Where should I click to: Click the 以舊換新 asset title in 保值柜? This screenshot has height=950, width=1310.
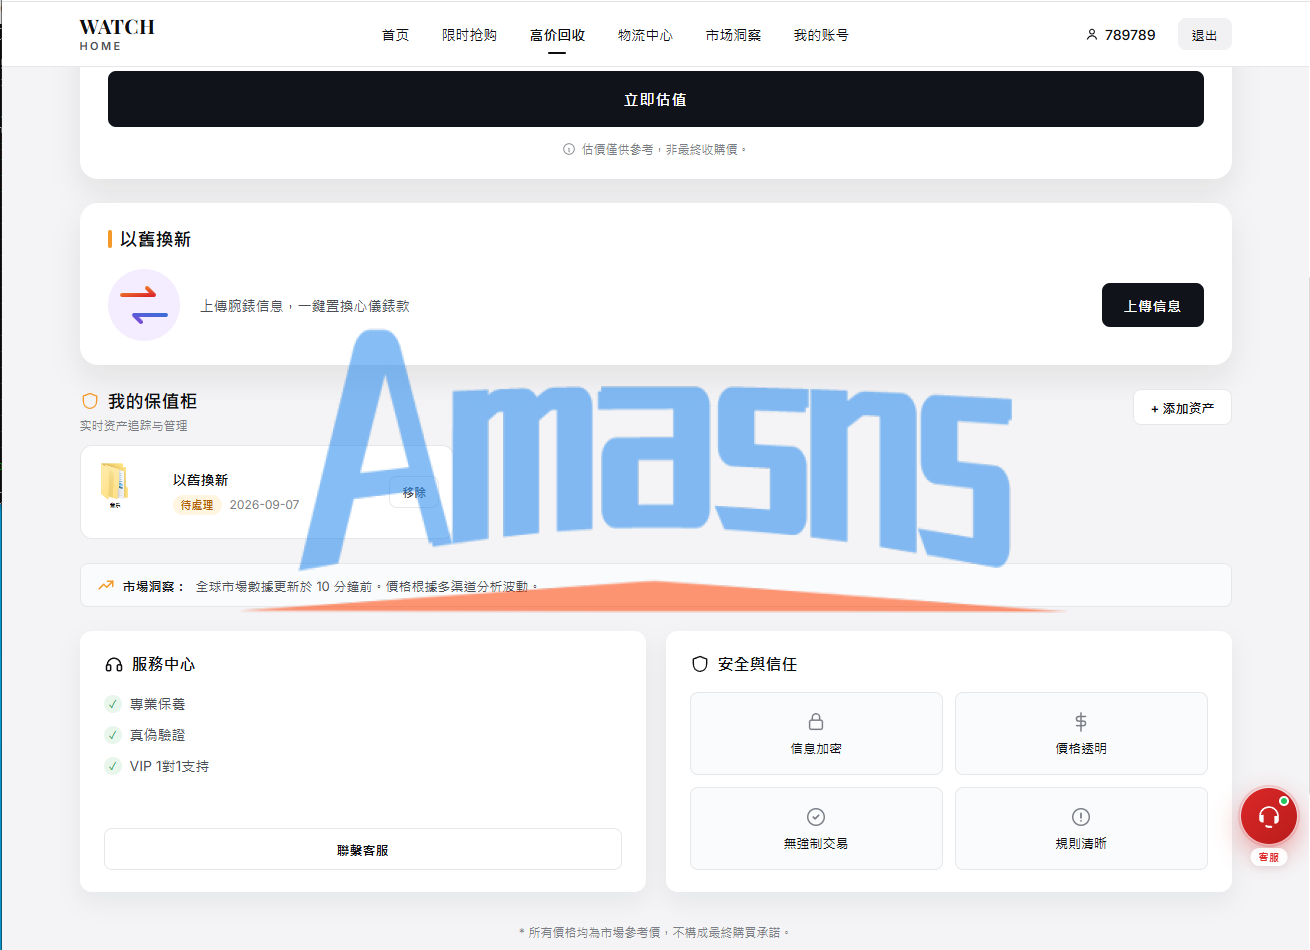pyautogui.click(x=200, y=480)
